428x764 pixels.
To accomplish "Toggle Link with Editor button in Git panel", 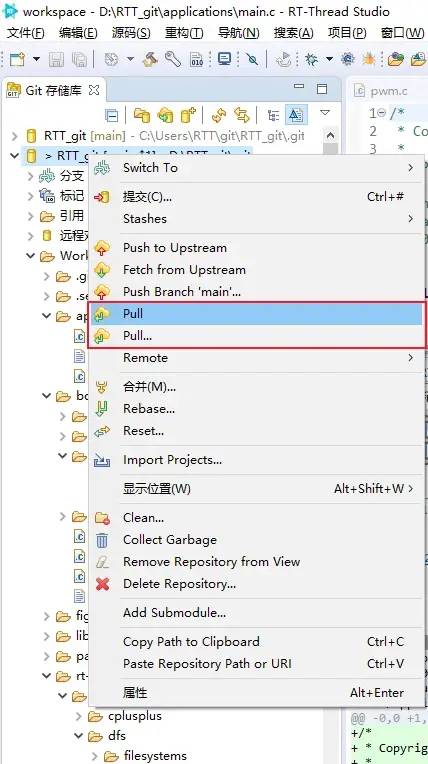I will click(242, 115).
